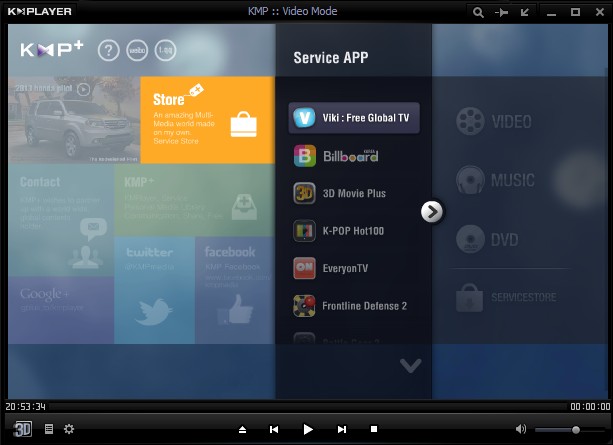The image size is (613, 445).
Task: Open the playlist icon
Action: (x=49, y=429)
